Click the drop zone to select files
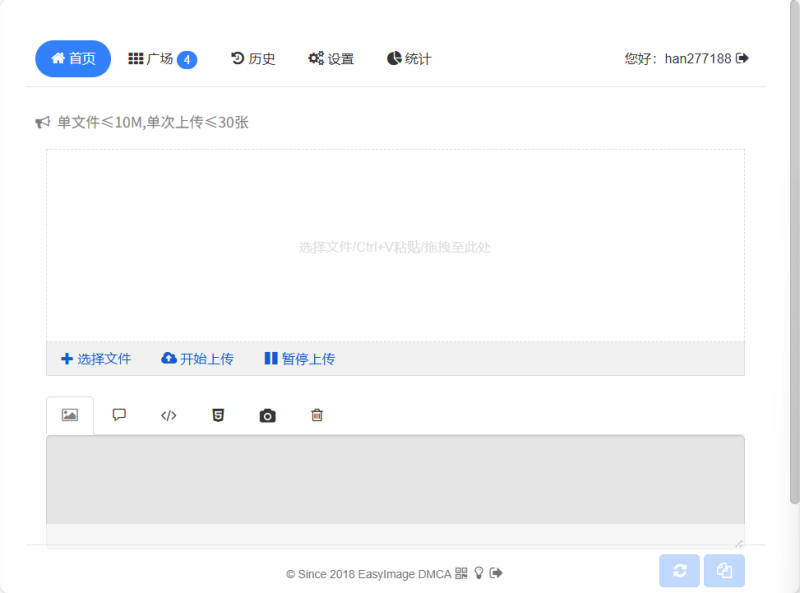 tap(395, 246)
